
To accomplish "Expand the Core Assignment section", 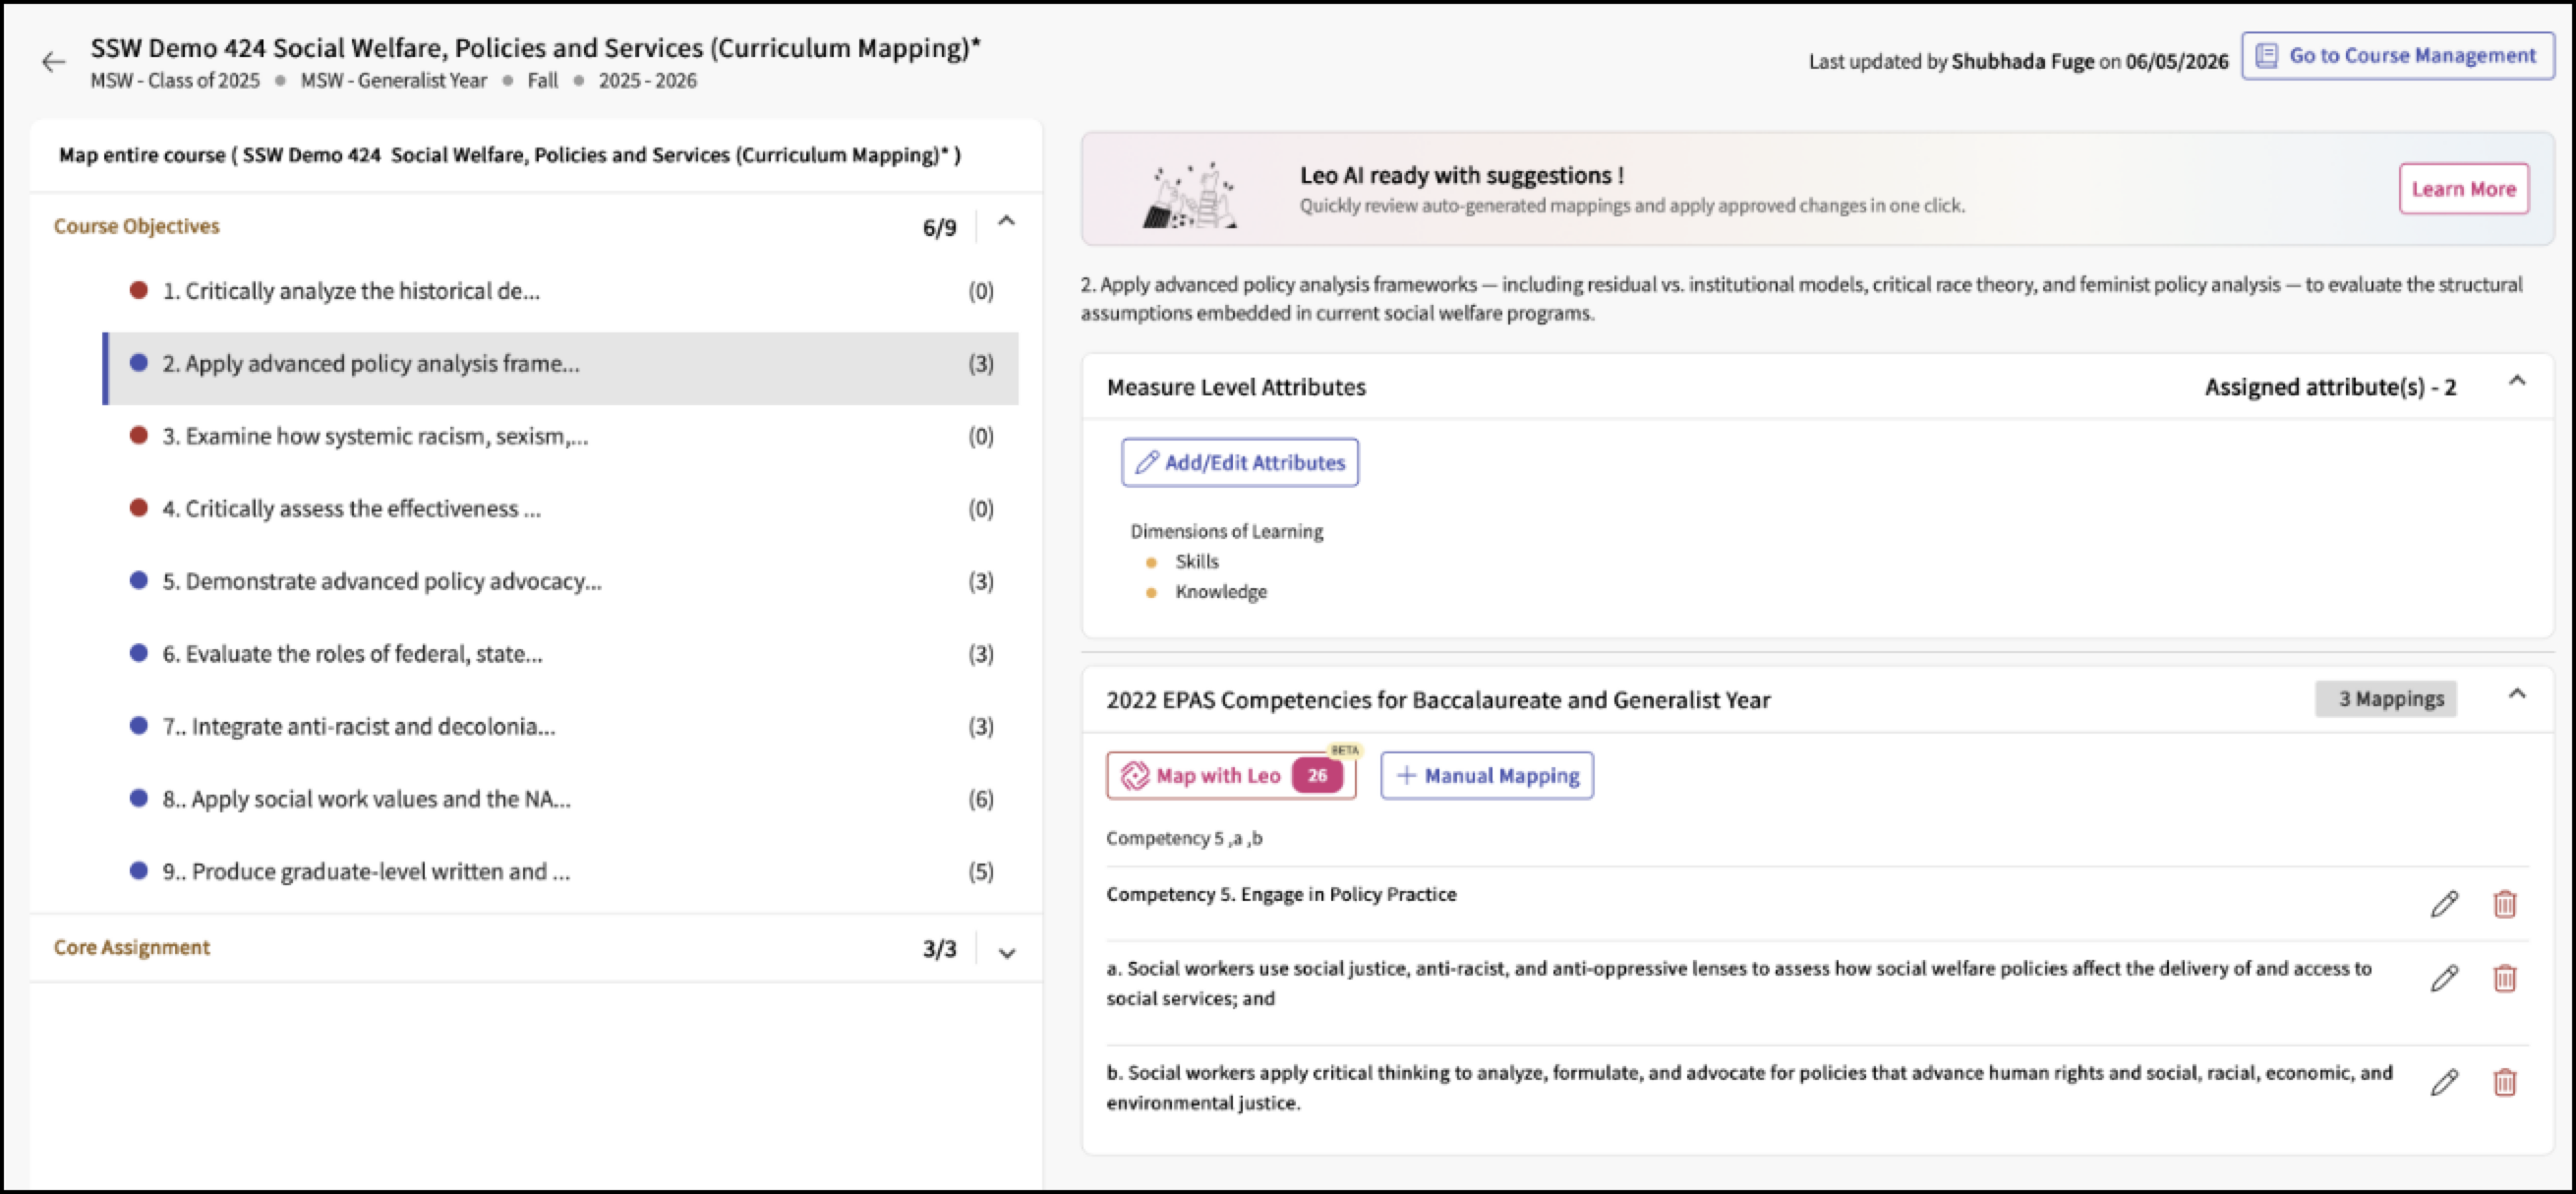I will point(1006,952).
